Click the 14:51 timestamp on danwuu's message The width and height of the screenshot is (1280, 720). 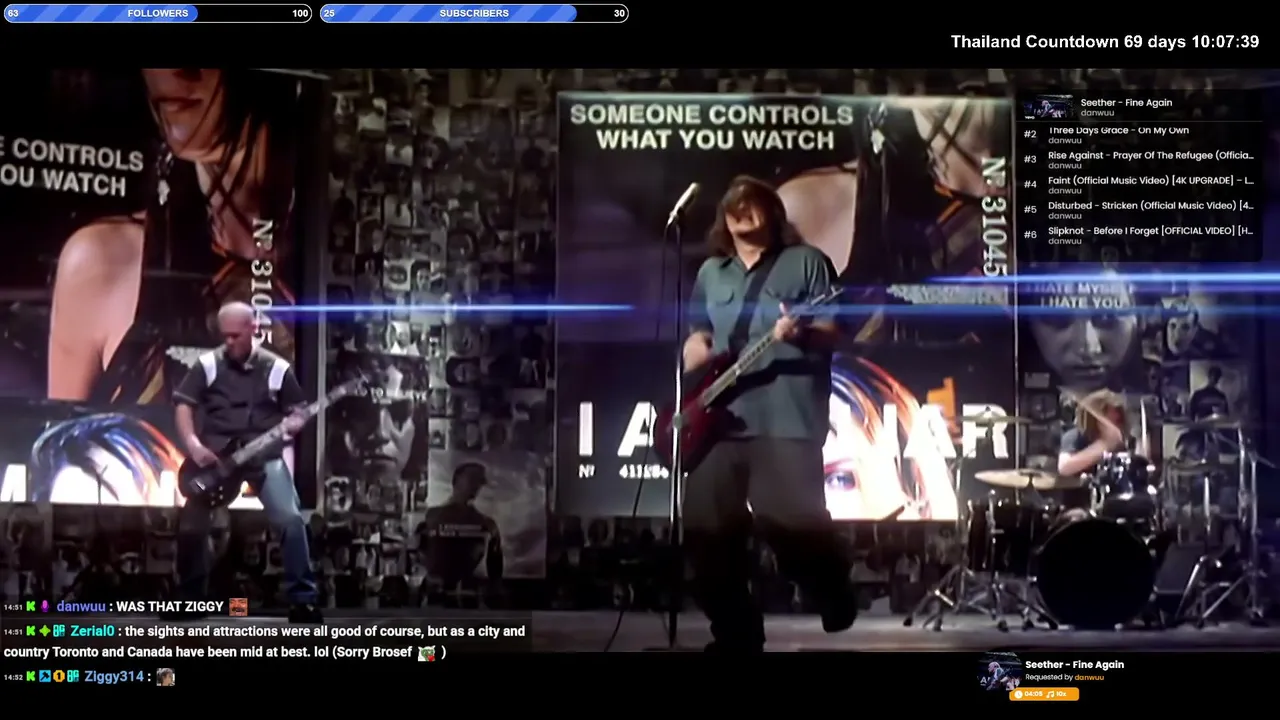click(13, 607)
